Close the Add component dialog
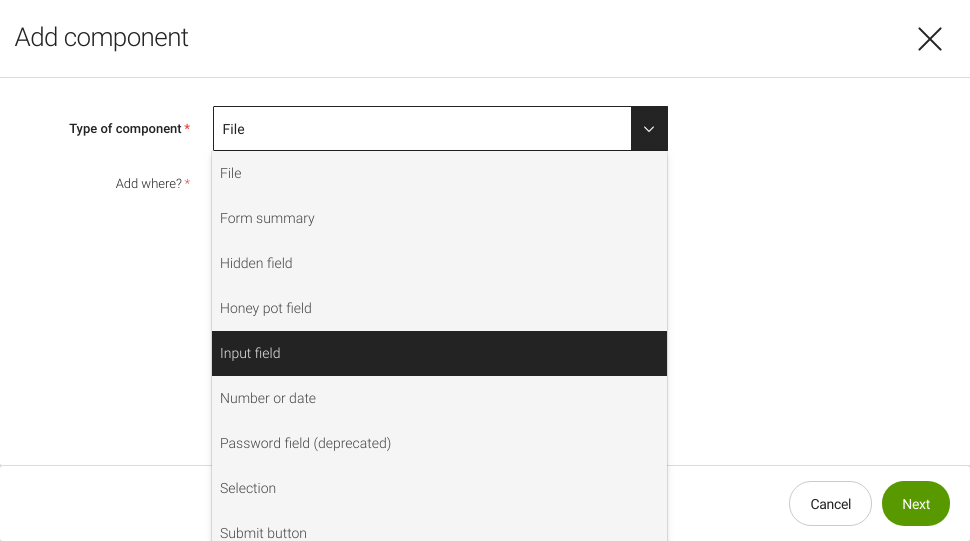 pyautogui.click(x=929, y=39)
